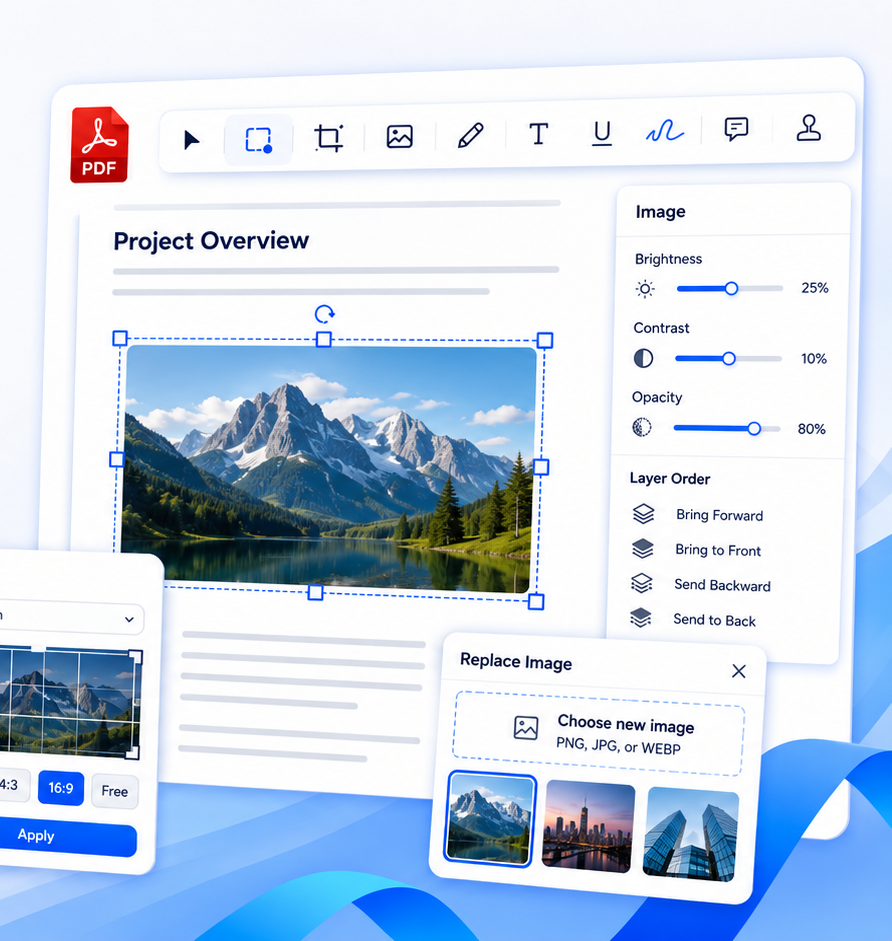This screenshot has width=892, height=941.
Task: Click Send Backward option
Action: pyautogui.click(x=722, y=585)
